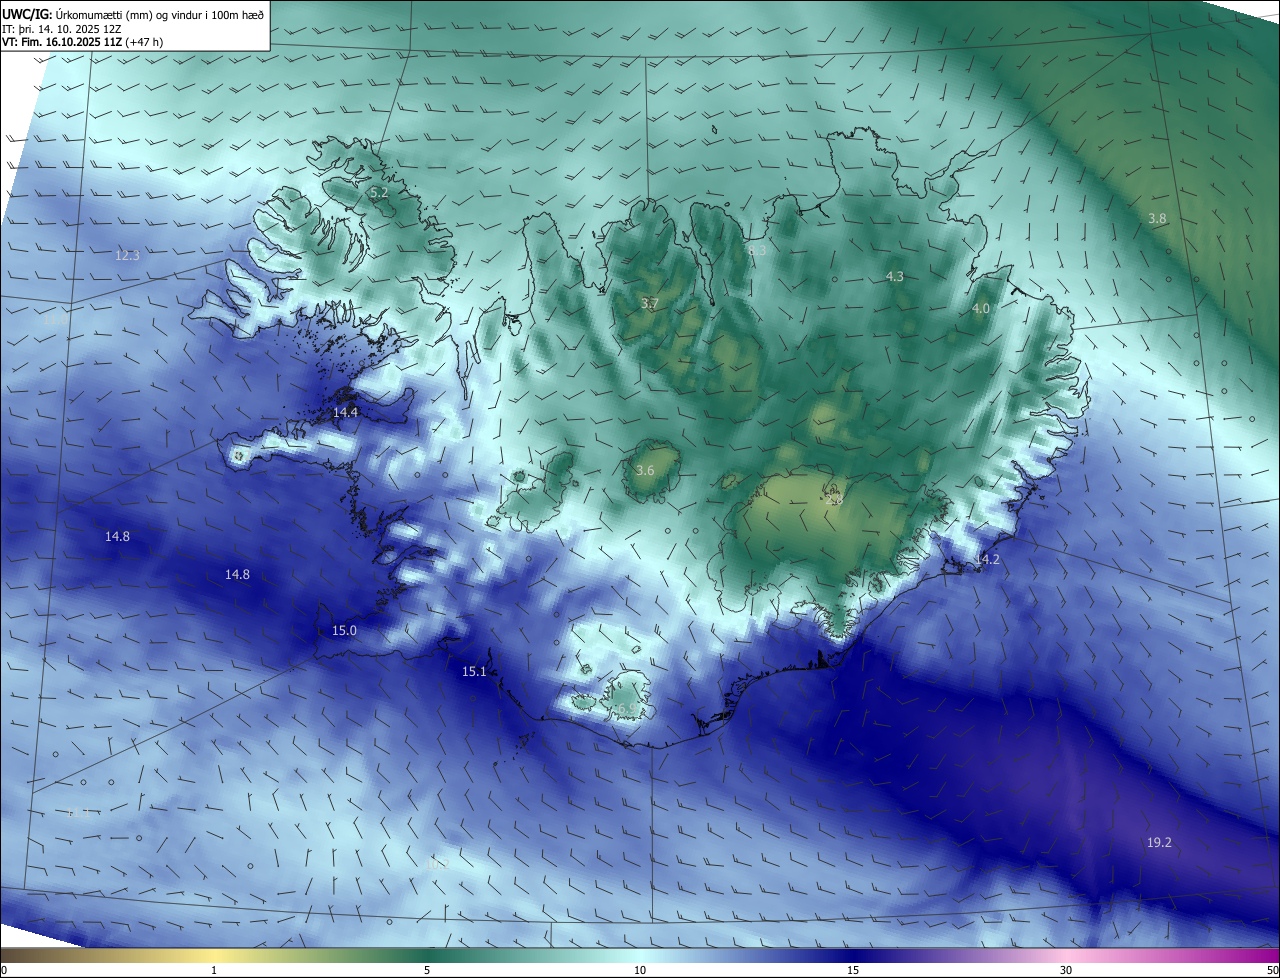Click the 5 tick on the colour scale
Image resolution: width=1280 pixels, height=978 pixels.
tap(427, 970)
